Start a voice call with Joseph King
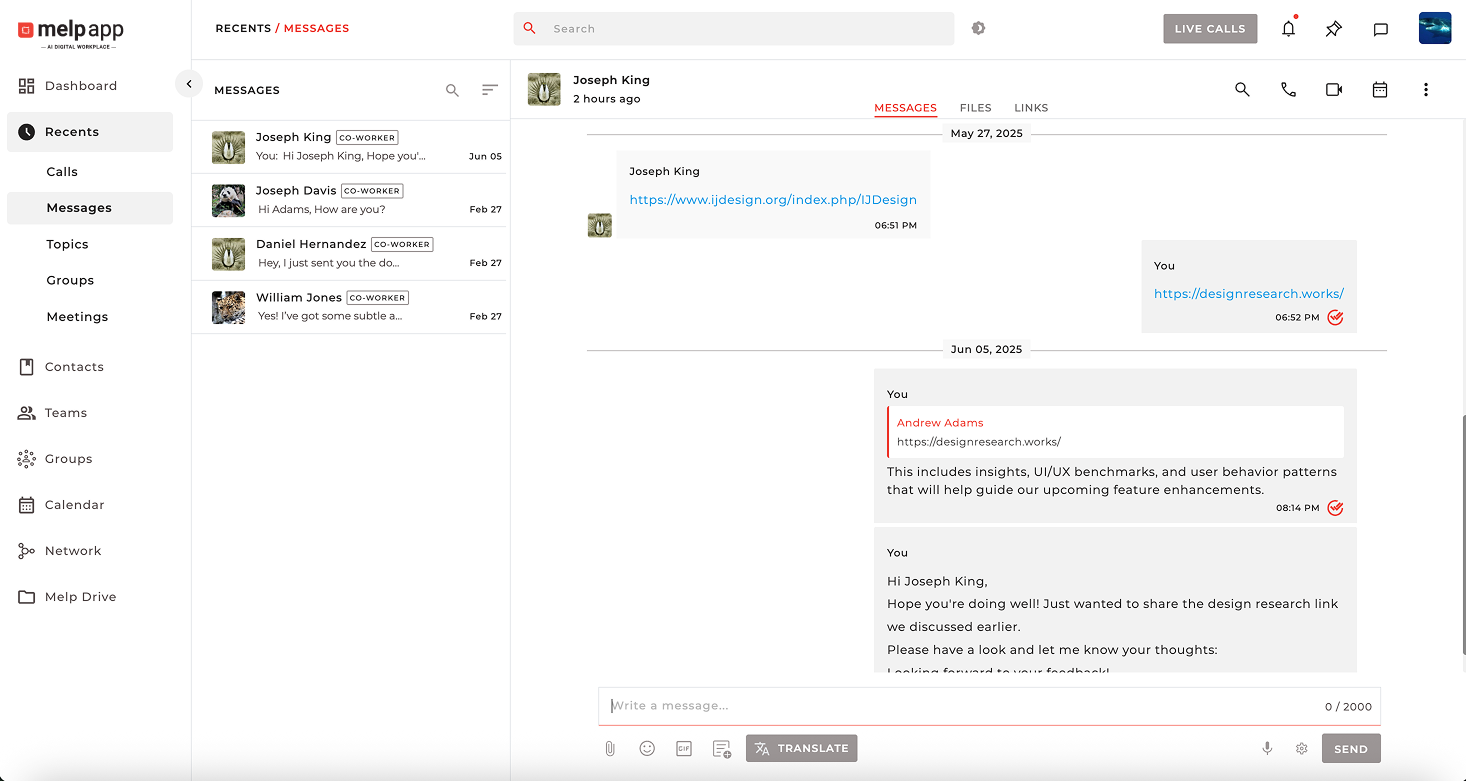Image resolution: width=1466 pixels, height=781 pixels. 1288,90
